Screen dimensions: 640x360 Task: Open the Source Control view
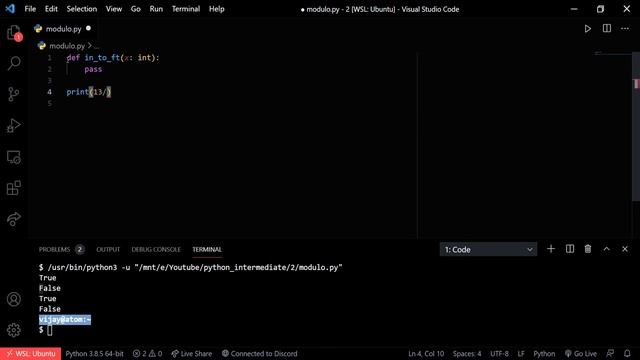point(14,94)
